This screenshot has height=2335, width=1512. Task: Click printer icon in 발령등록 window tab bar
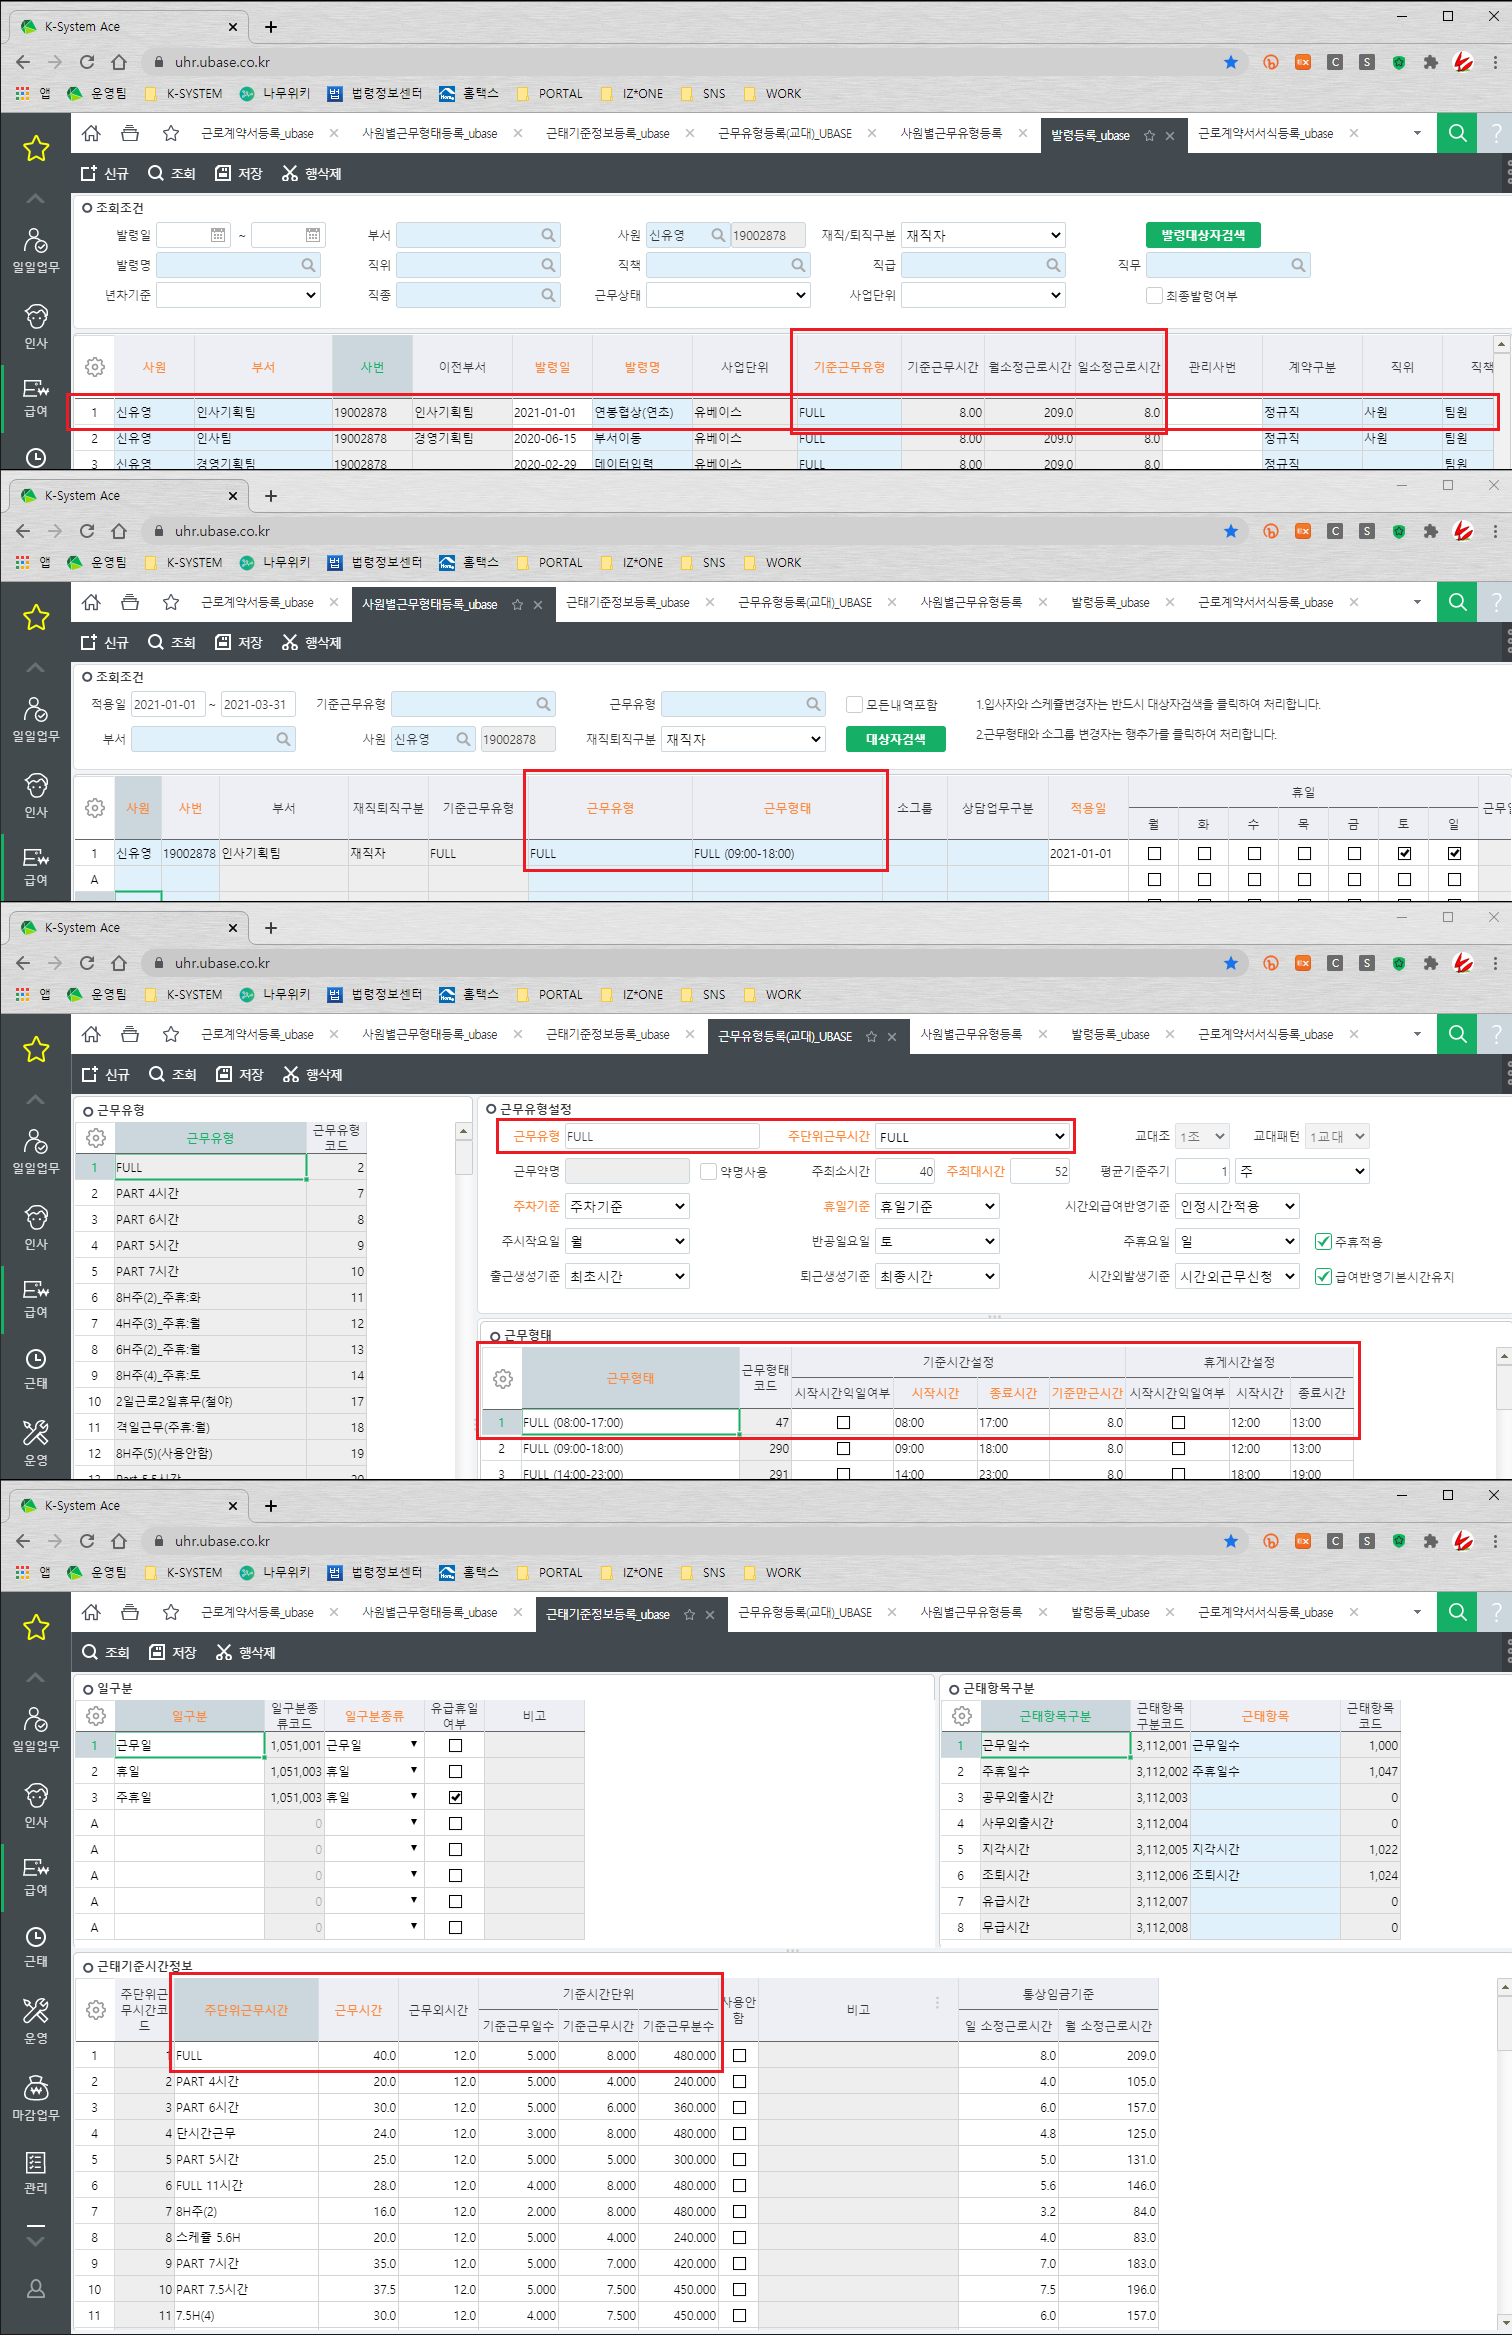pyautogui.click(x=130, y=133)
